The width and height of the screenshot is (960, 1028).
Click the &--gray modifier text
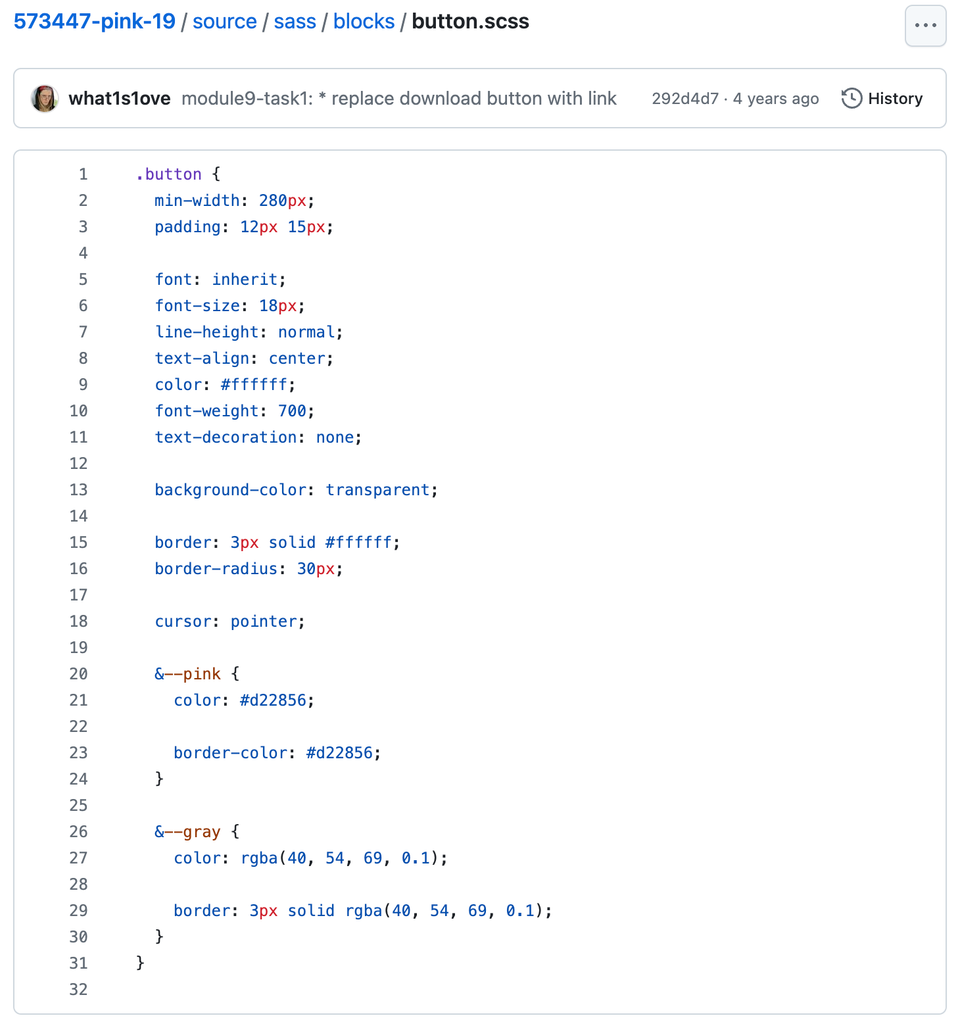tap(187, 832)
